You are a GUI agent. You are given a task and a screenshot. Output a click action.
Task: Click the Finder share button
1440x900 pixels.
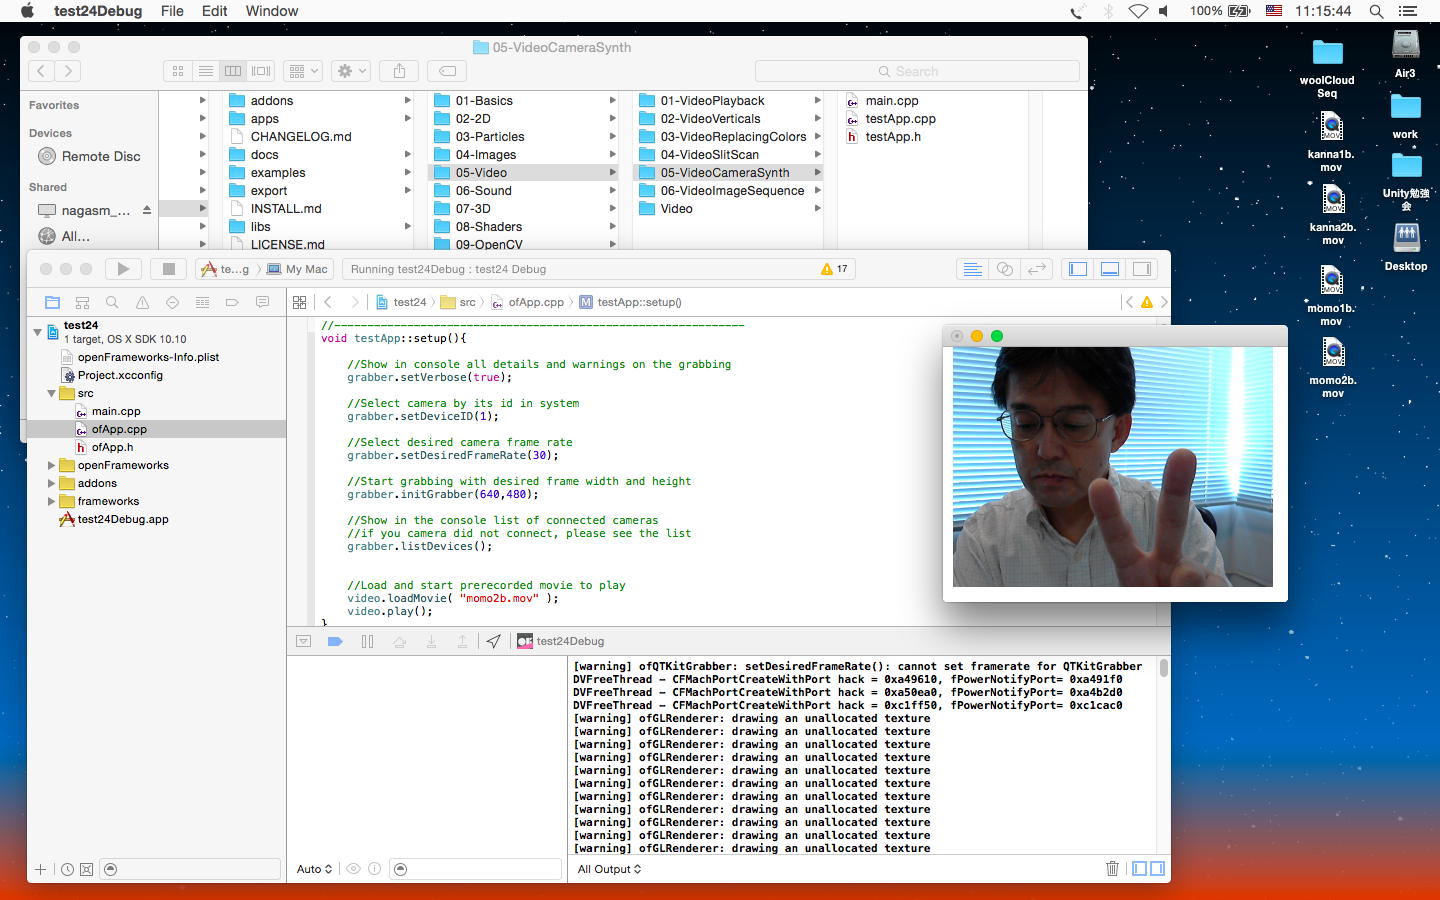[399, 71]
